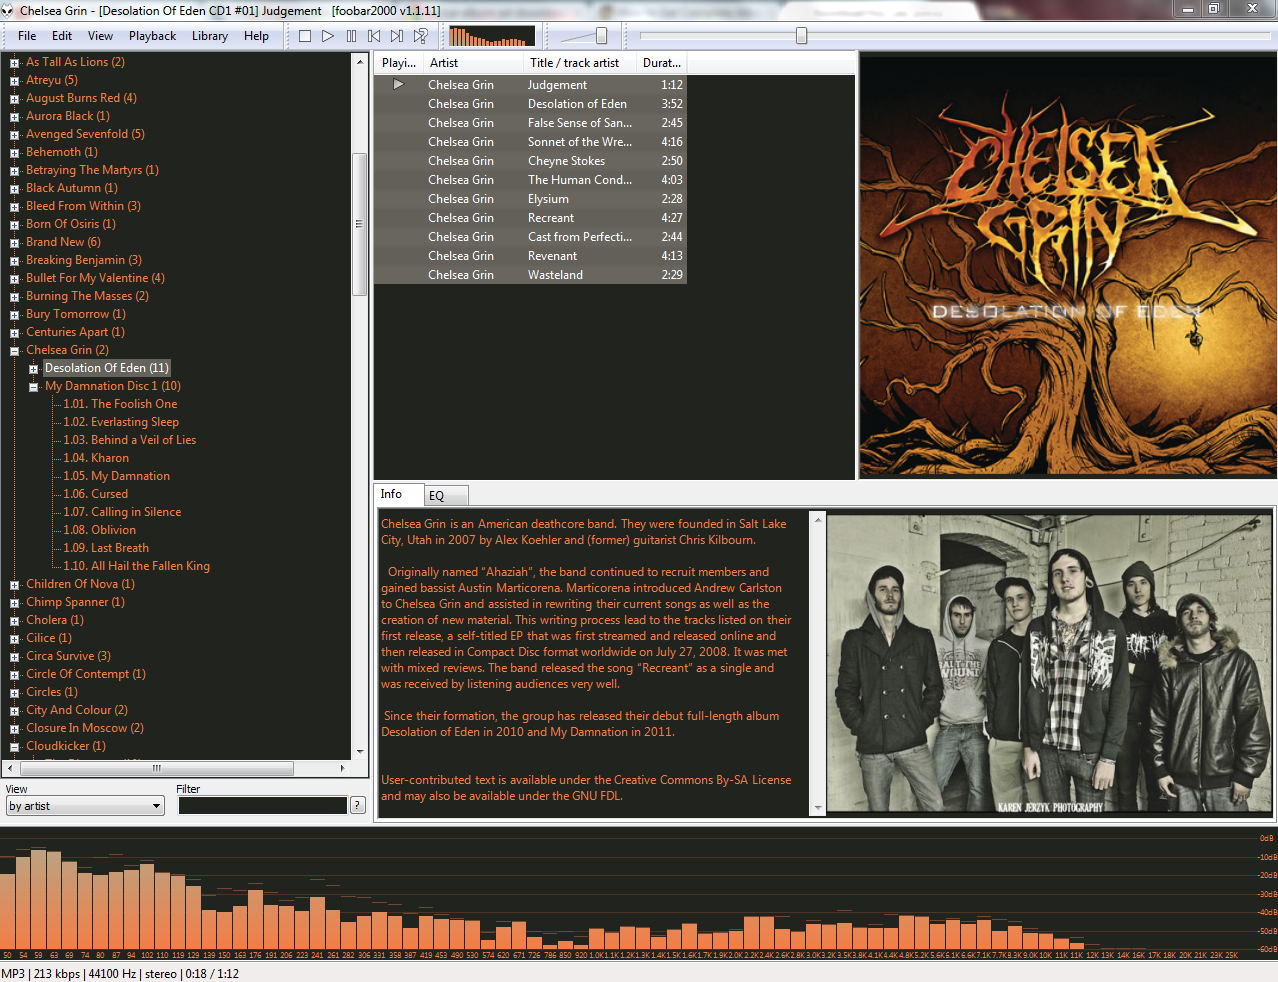Click the spectrum analyzer visualization
The image size is (1278, 982).
click(639, 895)
